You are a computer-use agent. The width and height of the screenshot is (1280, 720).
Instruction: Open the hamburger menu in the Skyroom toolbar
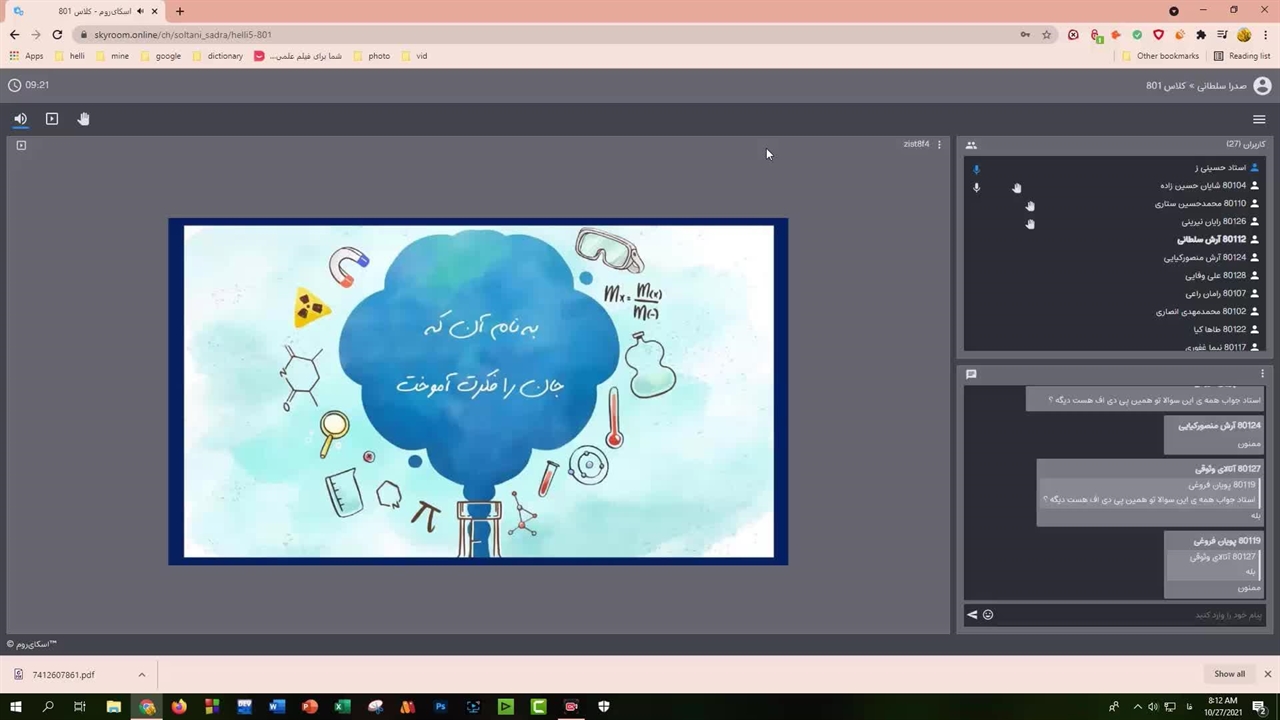pos(1259,119)
